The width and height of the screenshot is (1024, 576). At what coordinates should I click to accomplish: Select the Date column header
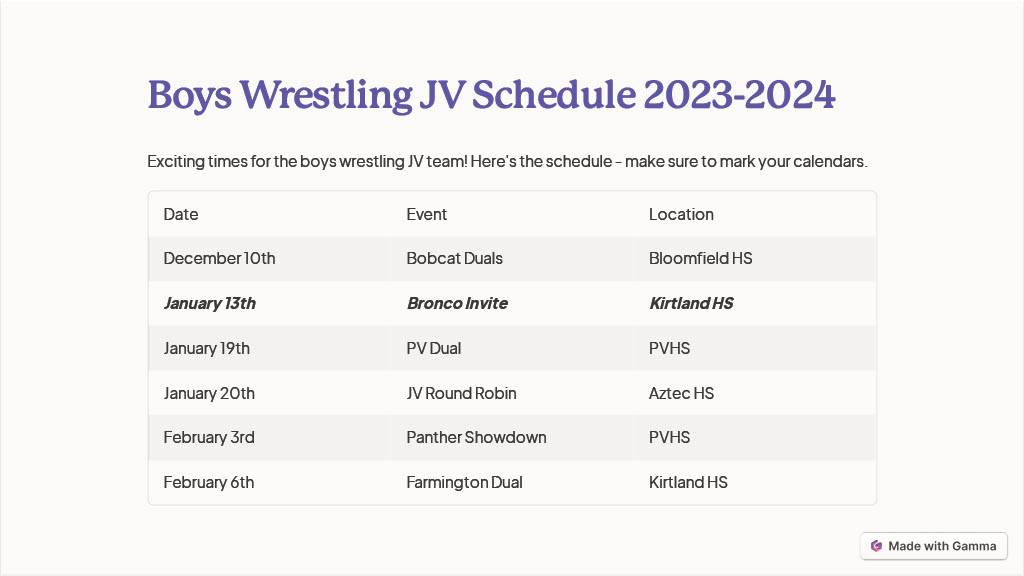pos(181,214)
